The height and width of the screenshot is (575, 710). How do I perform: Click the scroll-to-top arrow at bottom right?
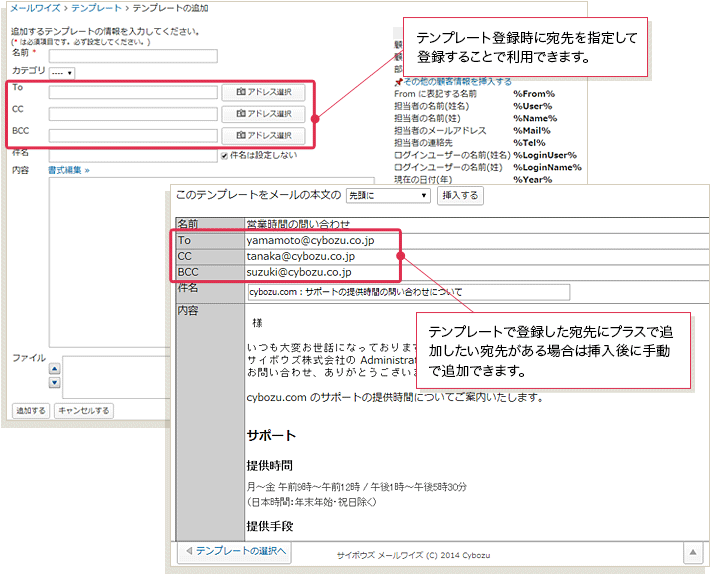(x=693, y=551)
